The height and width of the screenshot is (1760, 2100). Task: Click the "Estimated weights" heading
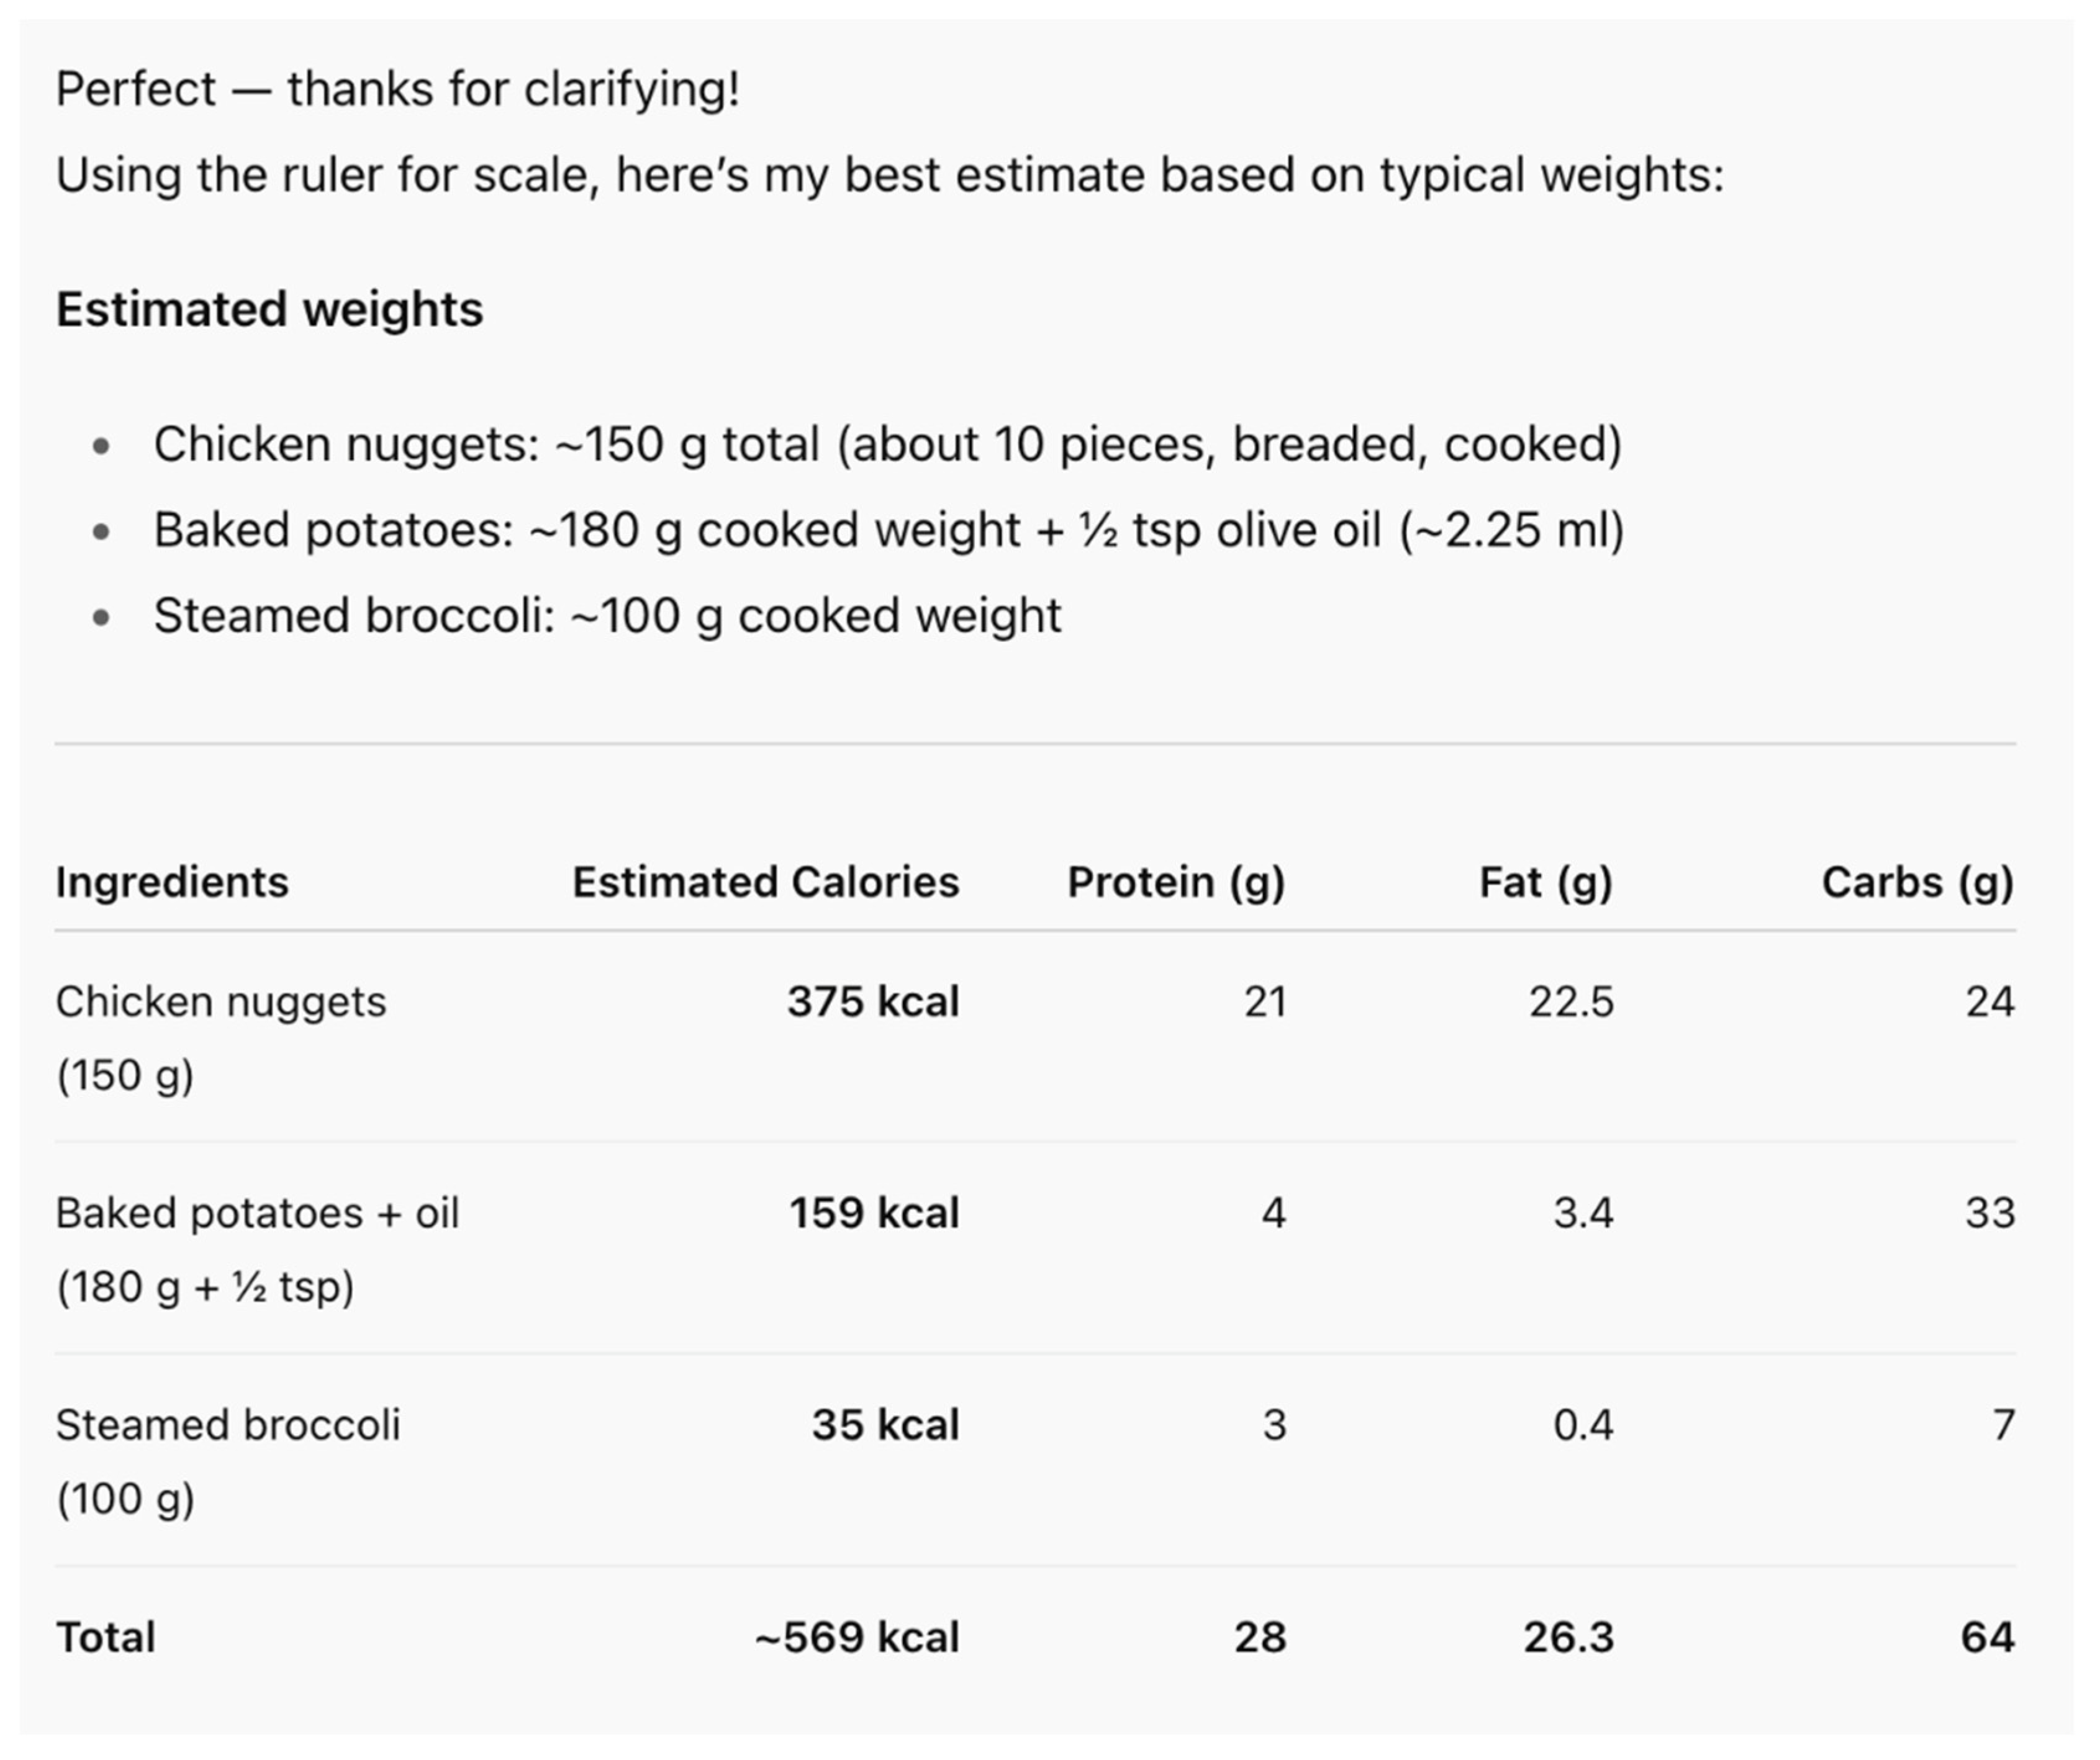pos(269,309)
